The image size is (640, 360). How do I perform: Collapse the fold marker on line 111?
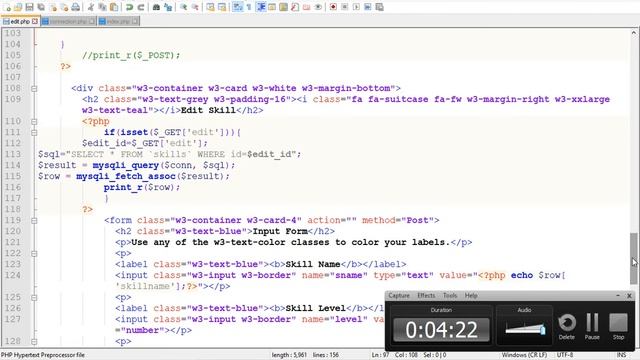(x=34, y=133)
